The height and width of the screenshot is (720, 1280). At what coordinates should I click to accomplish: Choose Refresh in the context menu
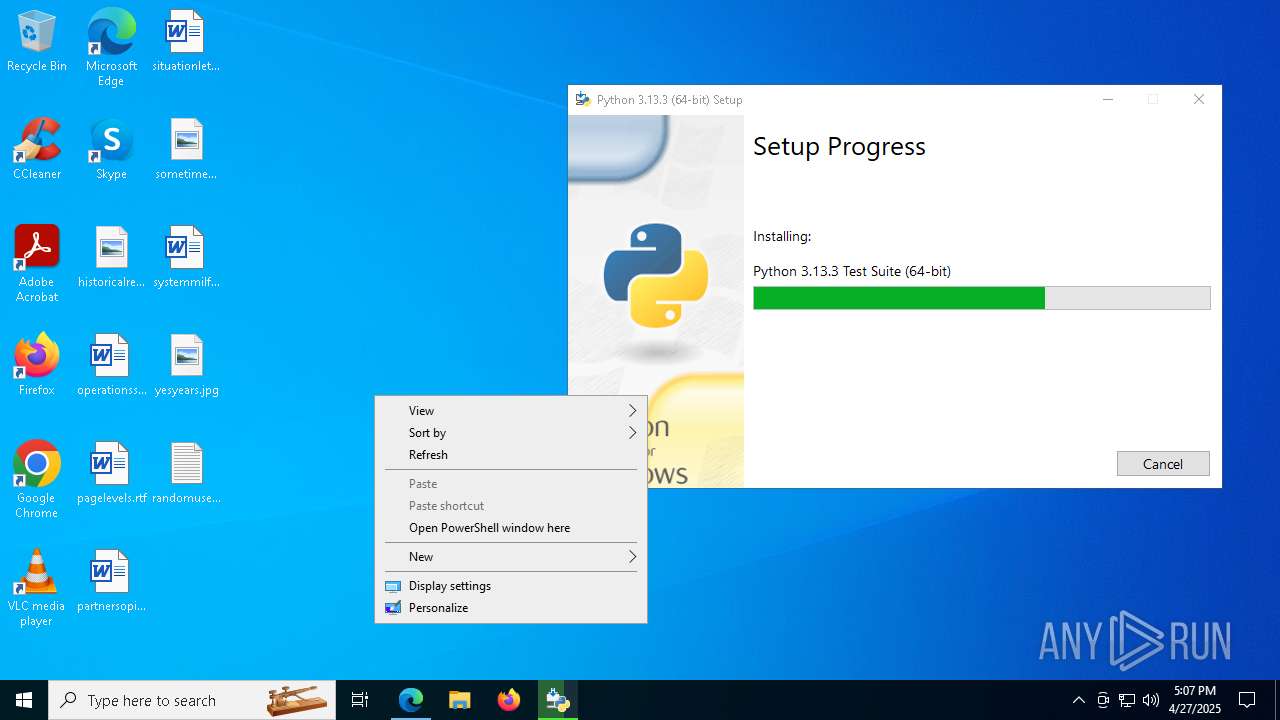pos(511,455)
